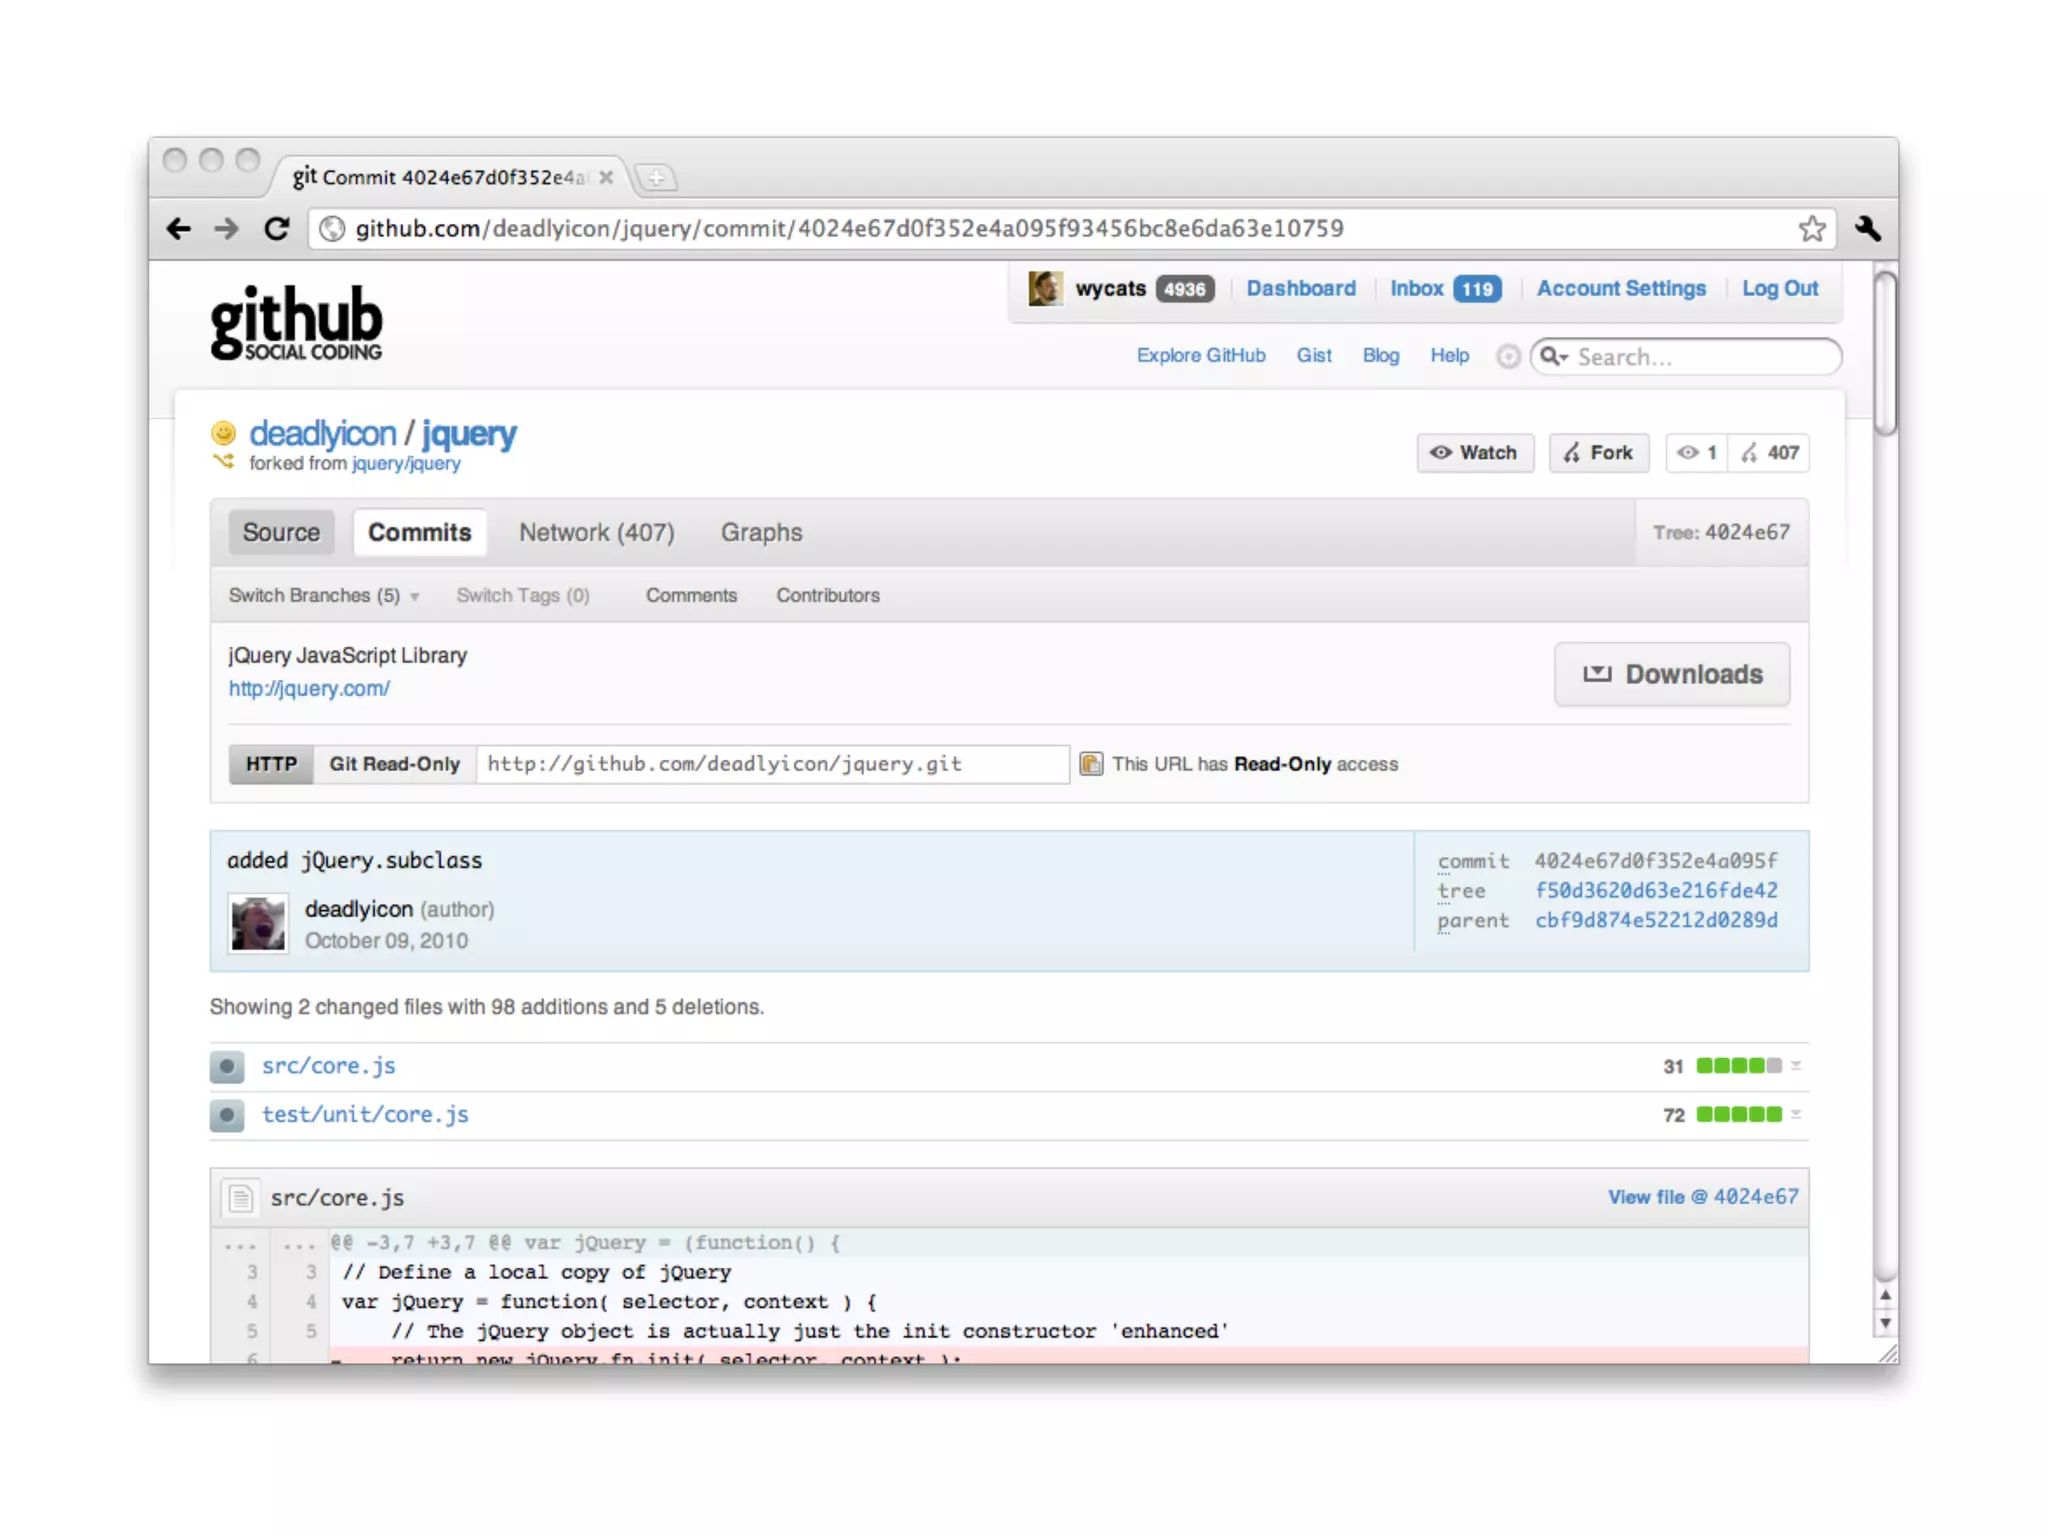Open the browser wrench settings menu
Viewport: 2048px width, 1536px height.
pos(1867,229)
